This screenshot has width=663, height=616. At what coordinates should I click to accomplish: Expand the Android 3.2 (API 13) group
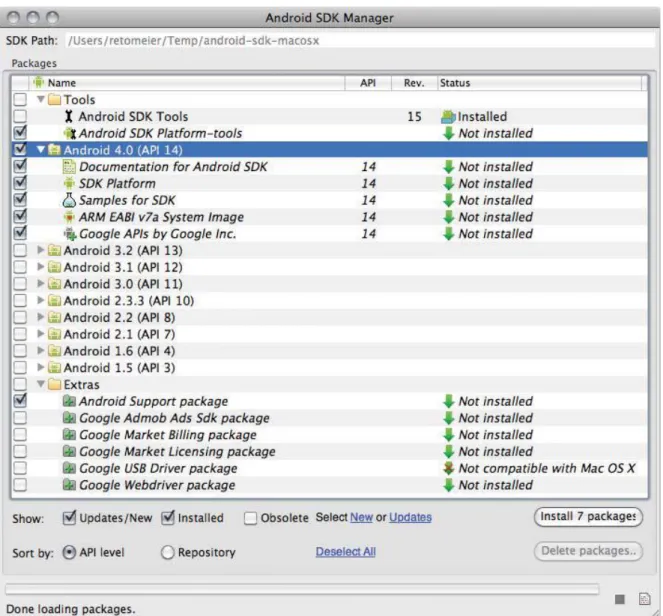click(x=41, y=250)
